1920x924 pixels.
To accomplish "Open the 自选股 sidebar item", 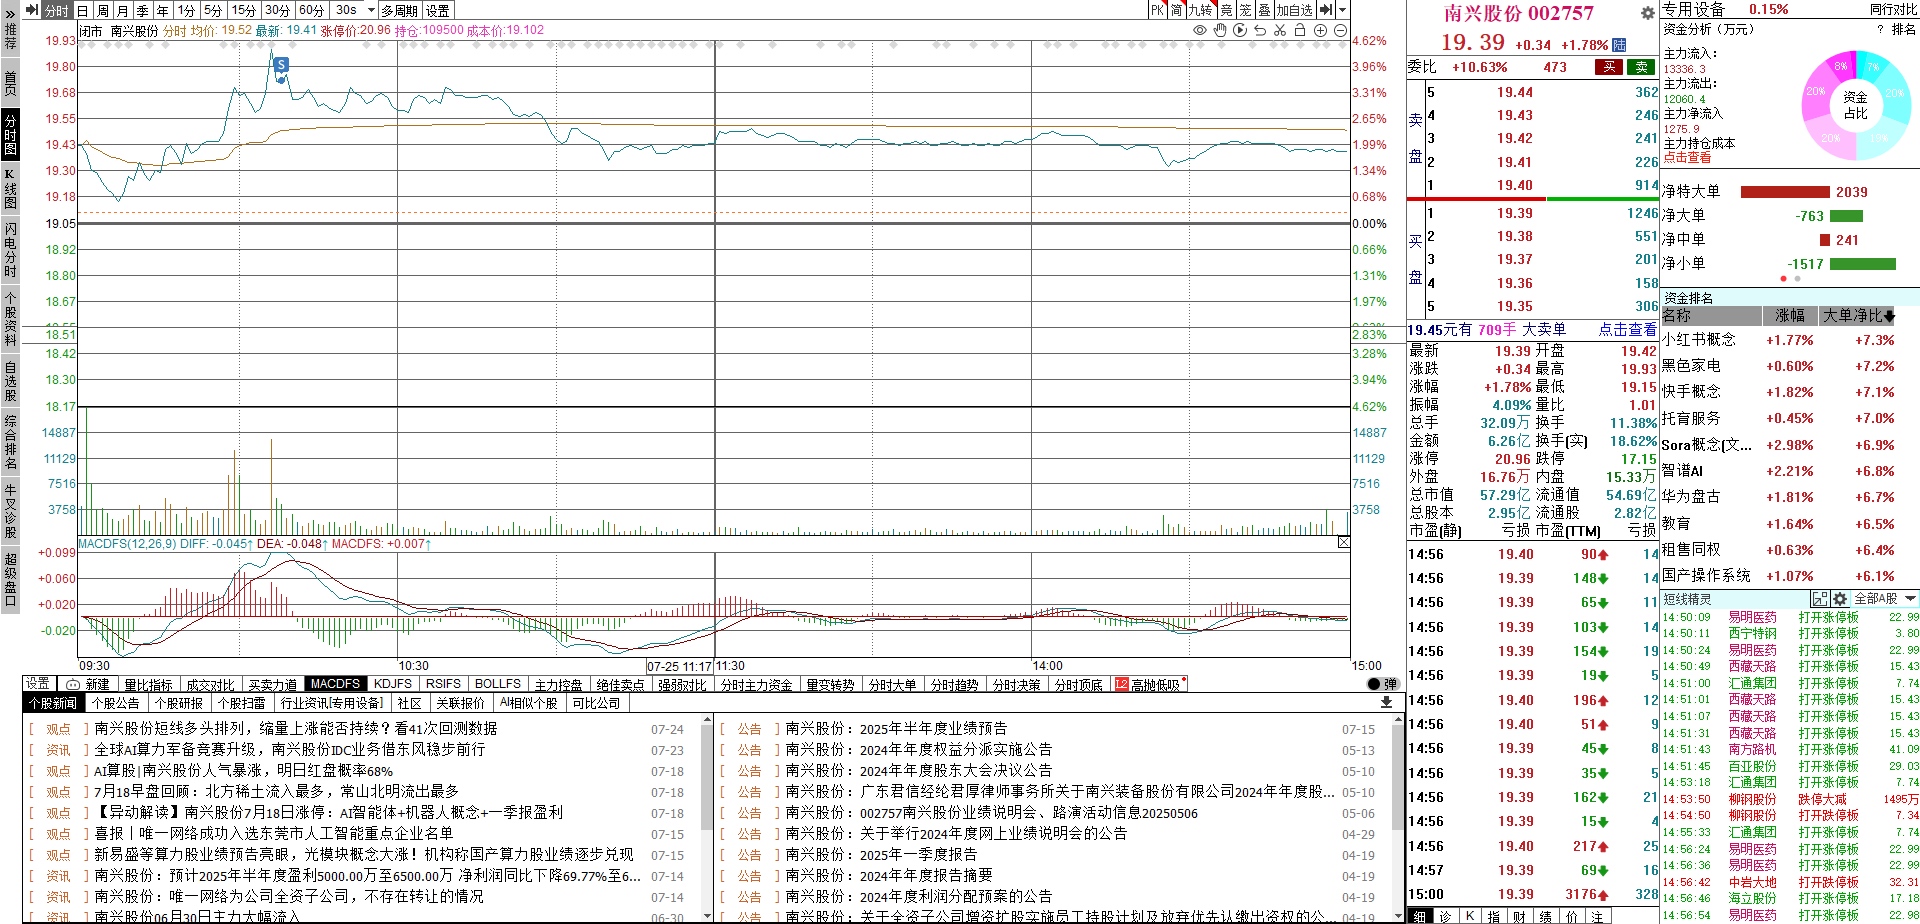I will 10,381.
